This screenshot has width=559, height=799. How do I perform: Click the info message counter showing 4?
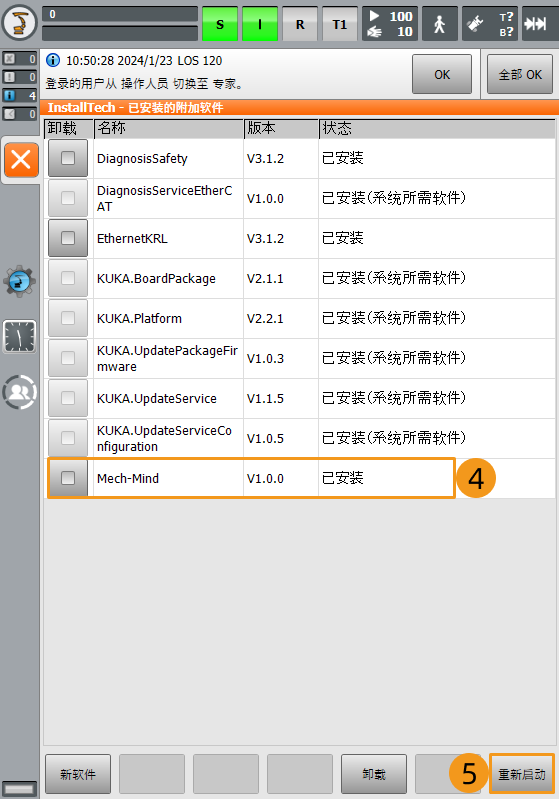tap(19, 95)
